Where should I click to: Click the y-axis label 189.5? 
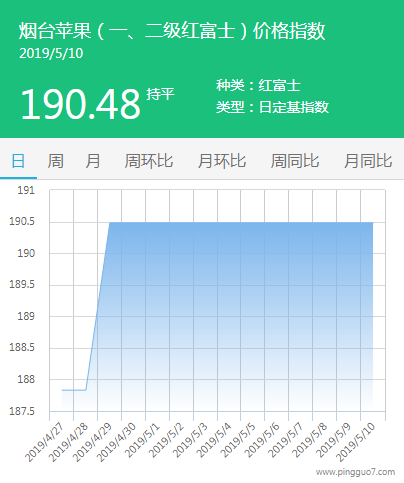[22, 285]
